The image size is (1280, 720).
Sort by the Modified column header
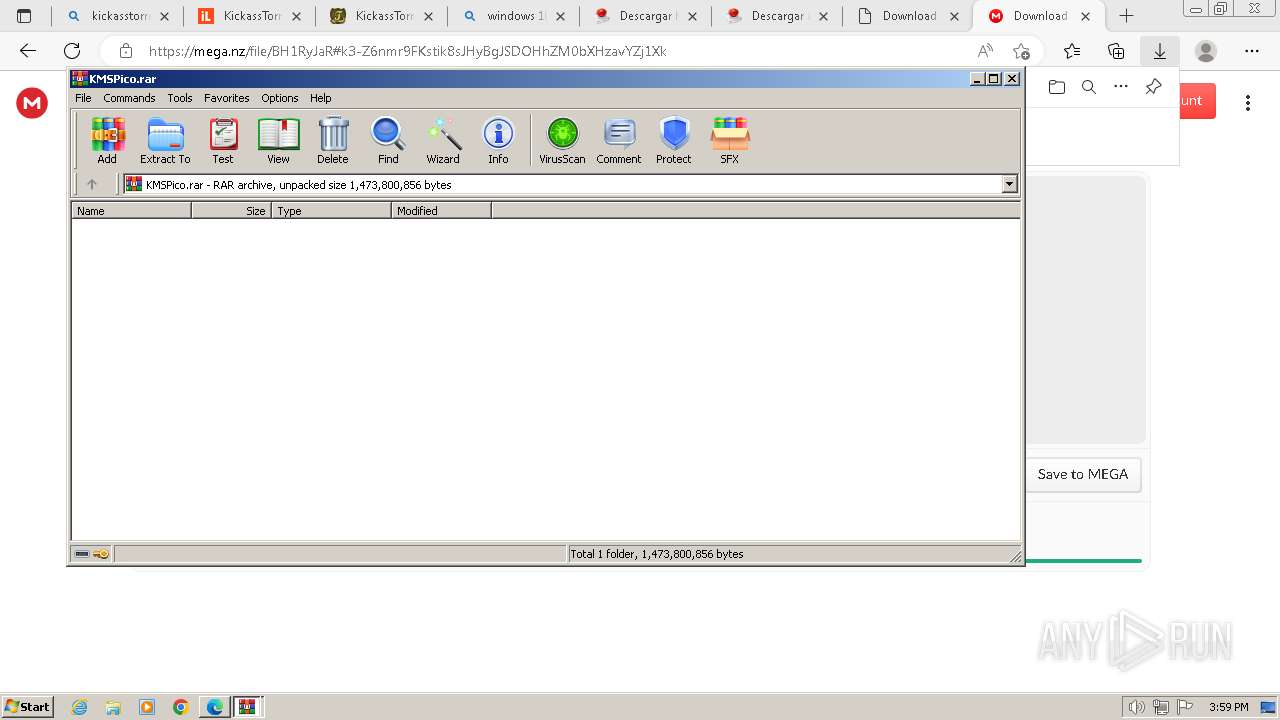pyautogui.click(x=441, y=210)
